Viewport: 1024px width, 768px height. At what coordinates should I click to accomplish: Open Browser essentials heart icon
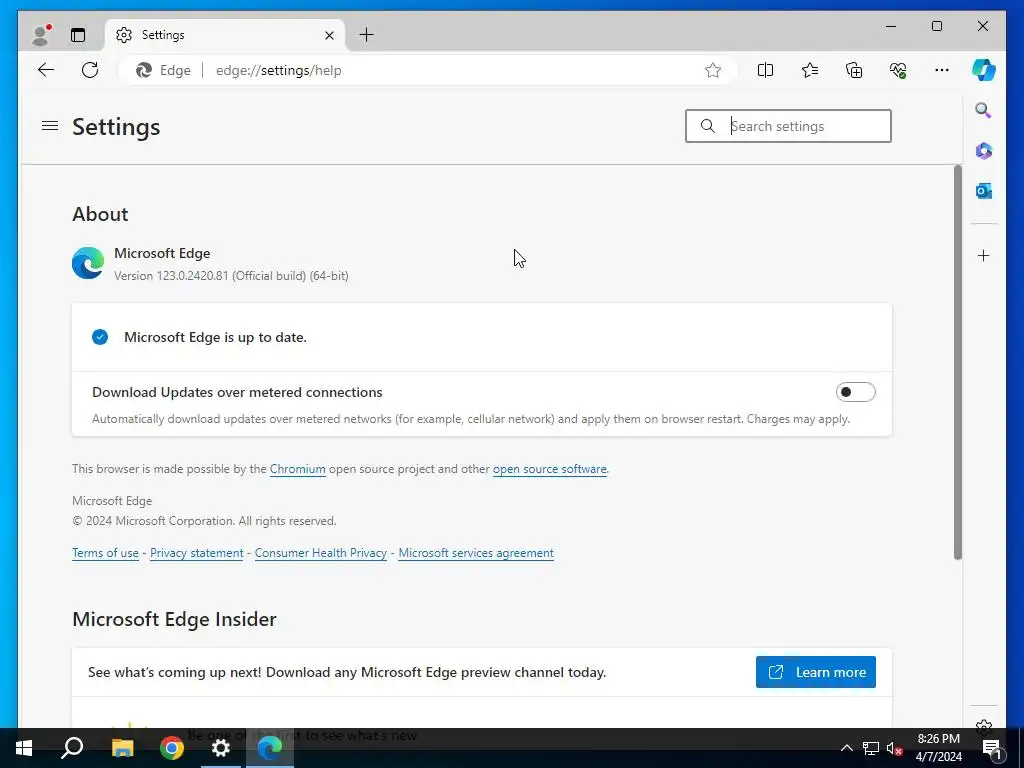click(x=898, y=70)
